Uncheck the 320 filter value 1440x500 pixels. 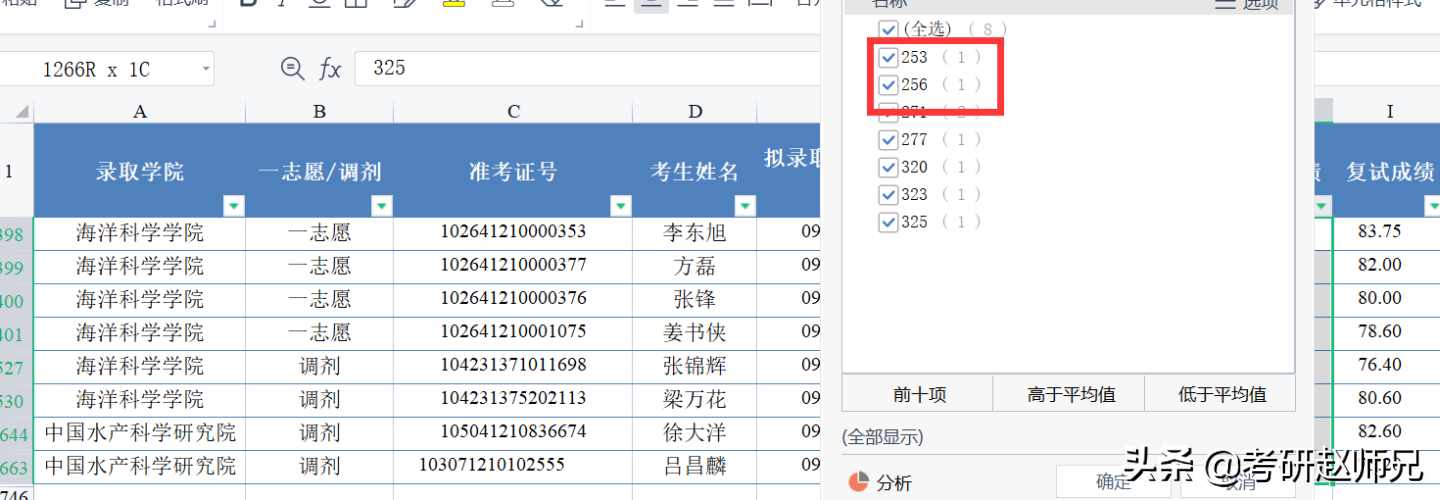(x=888, y=167)
